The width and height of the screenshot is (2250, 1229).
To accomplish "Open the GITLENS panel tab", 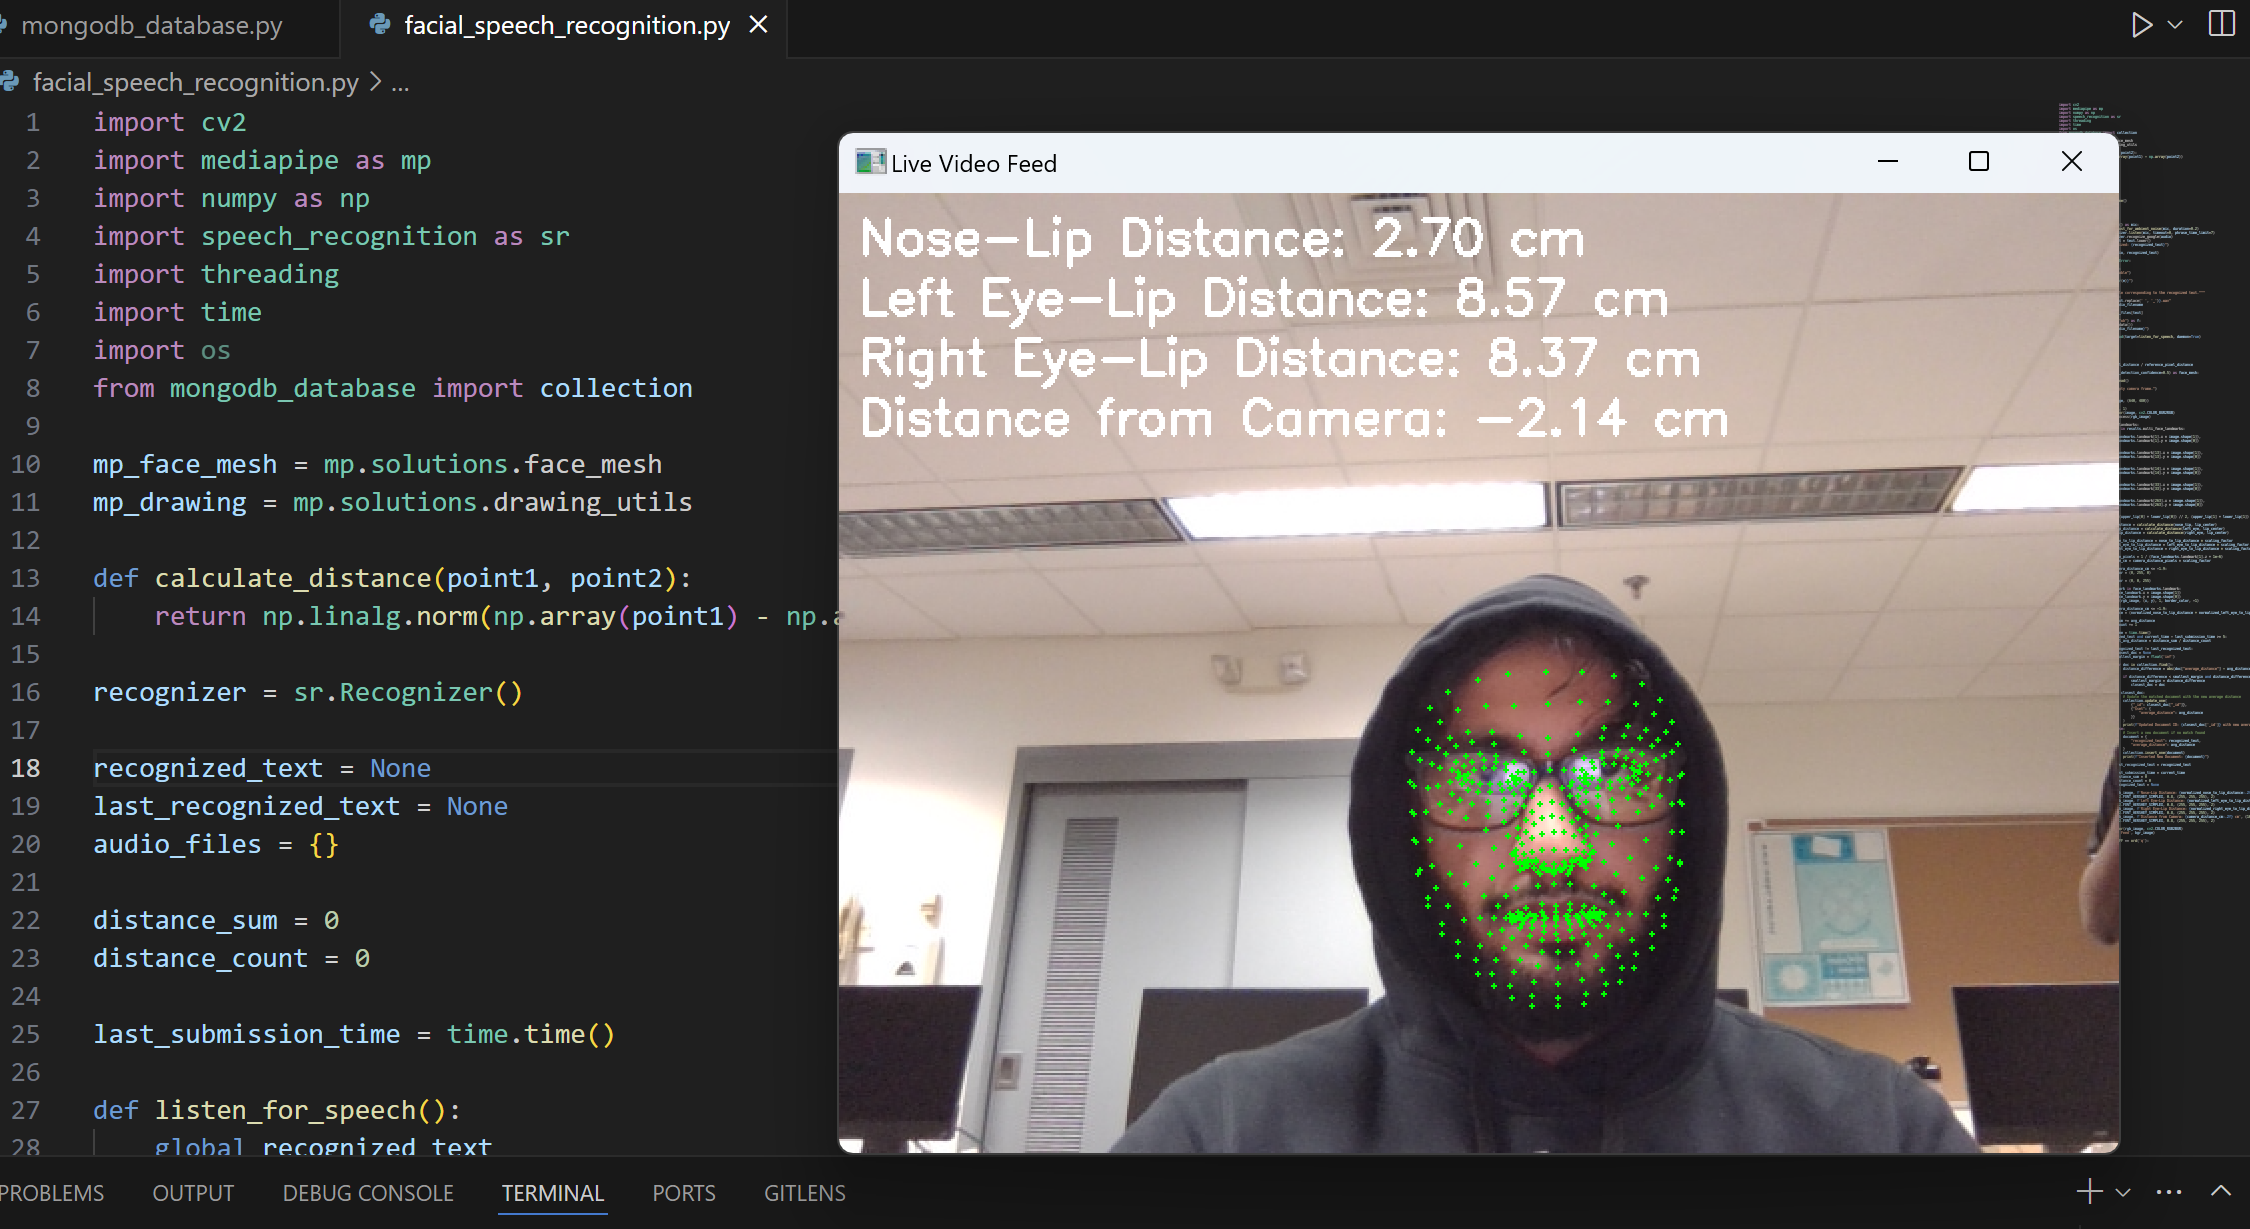I will pos(805,1193).
